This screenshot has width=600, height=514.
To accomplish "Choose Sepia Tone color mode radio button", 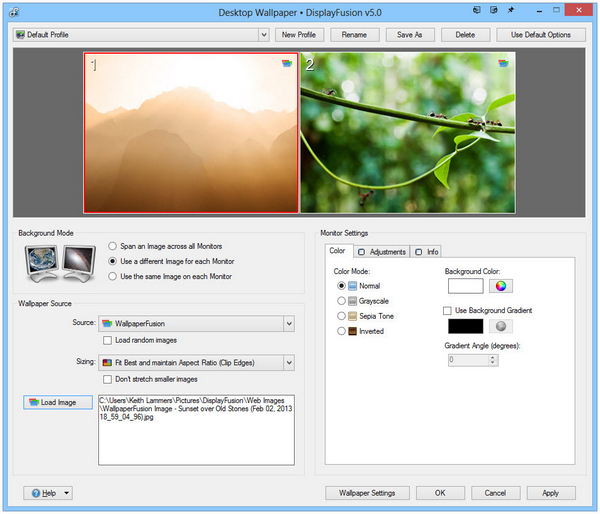I will [341, 316].
